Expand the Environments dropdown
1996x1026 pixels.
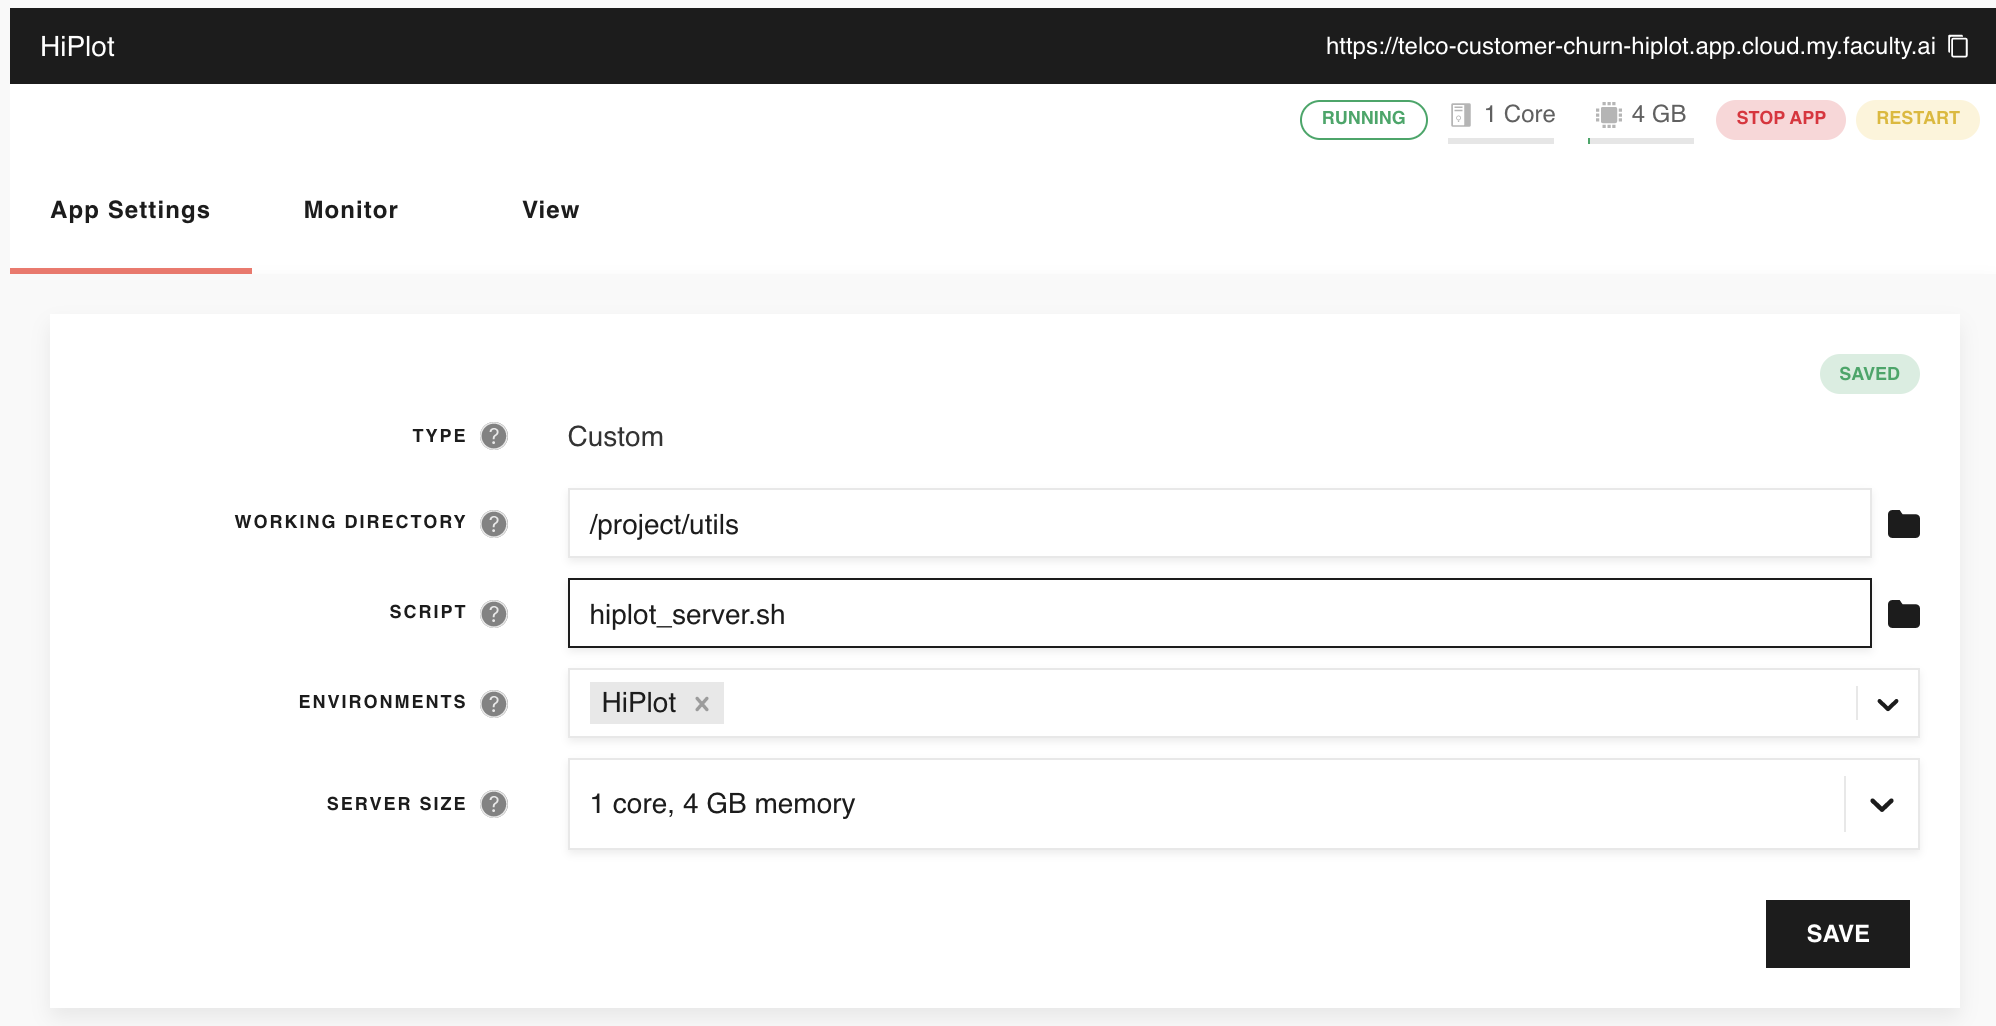click(x=1887, y=704)
